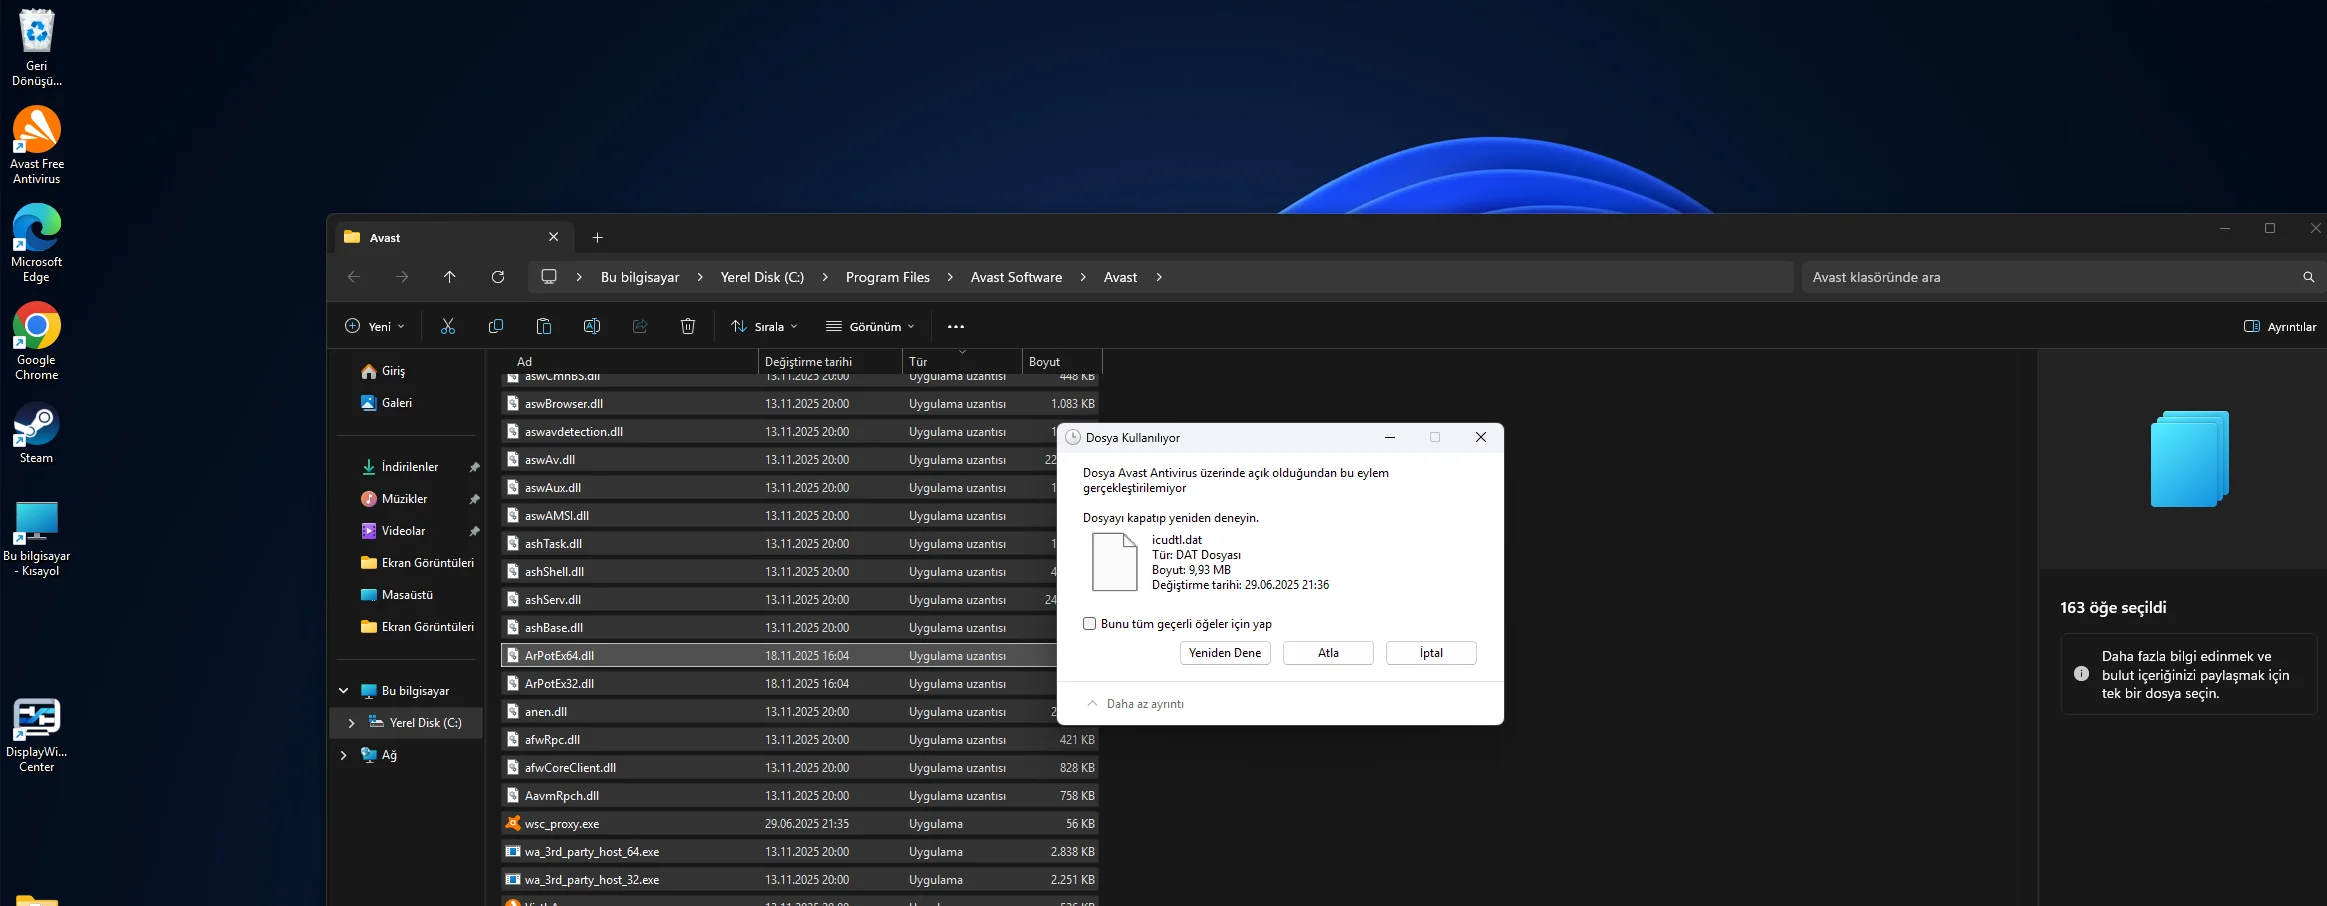Click the 'Avast klasöründe ara' search field
2327x906 pixels.
(2050, 277)
